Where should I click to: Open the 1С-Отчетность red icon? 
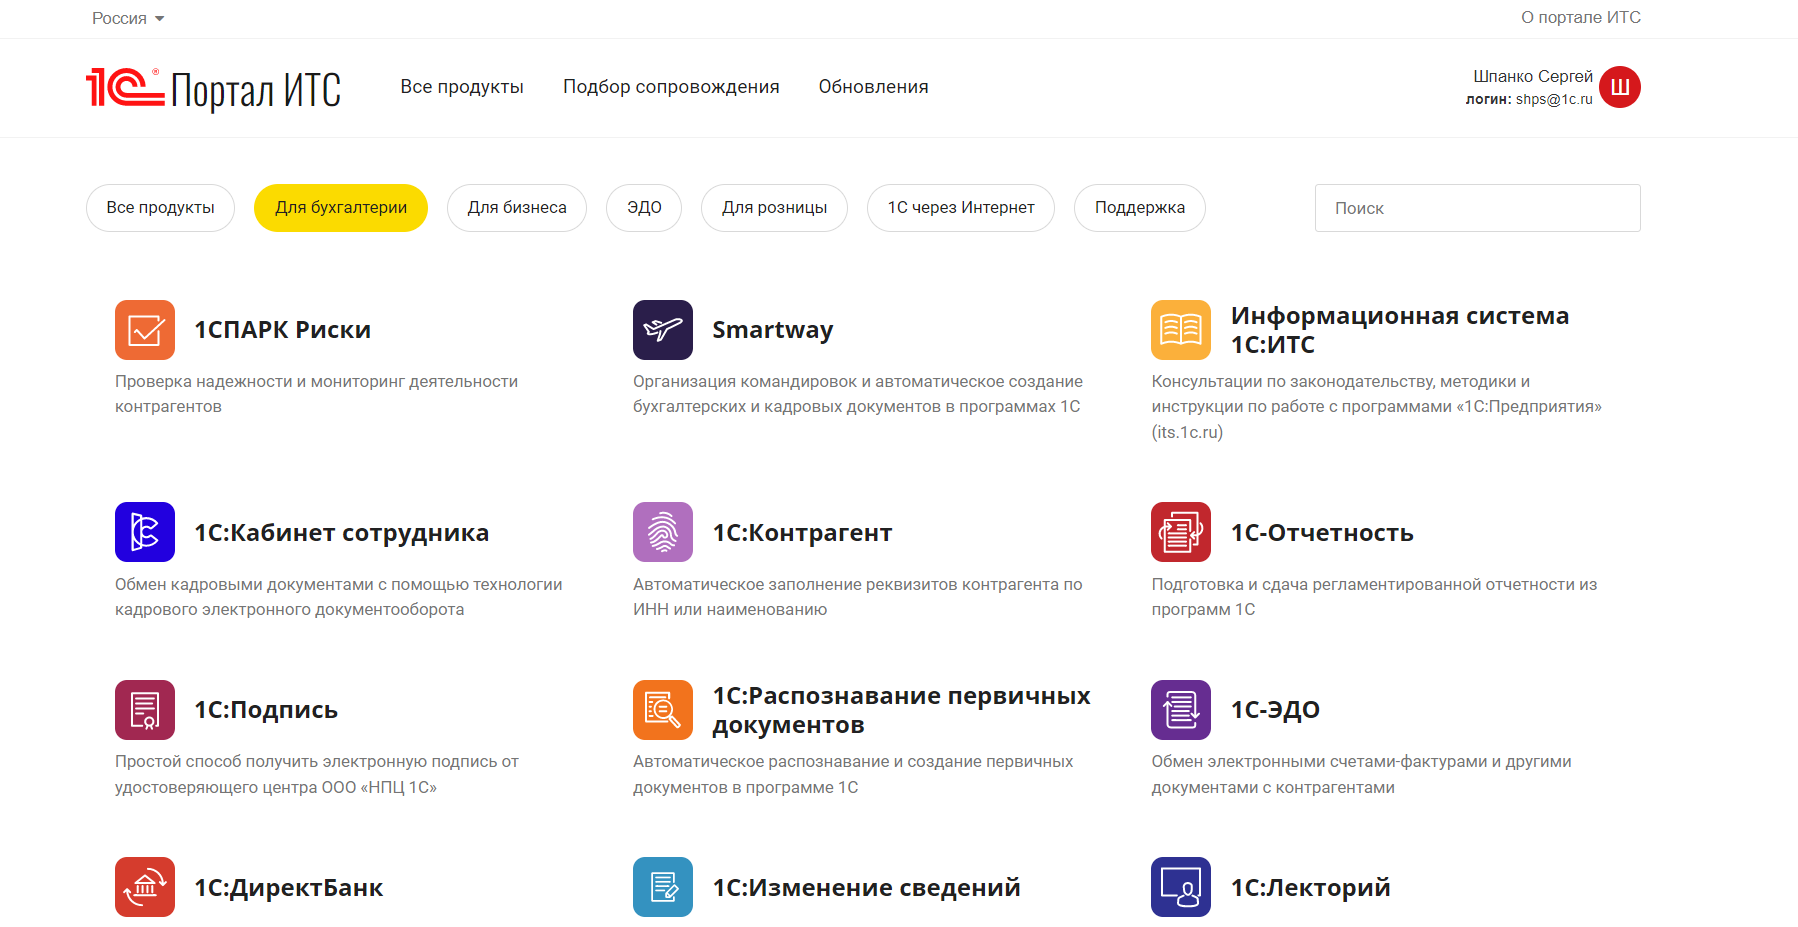pos(1181,532)
